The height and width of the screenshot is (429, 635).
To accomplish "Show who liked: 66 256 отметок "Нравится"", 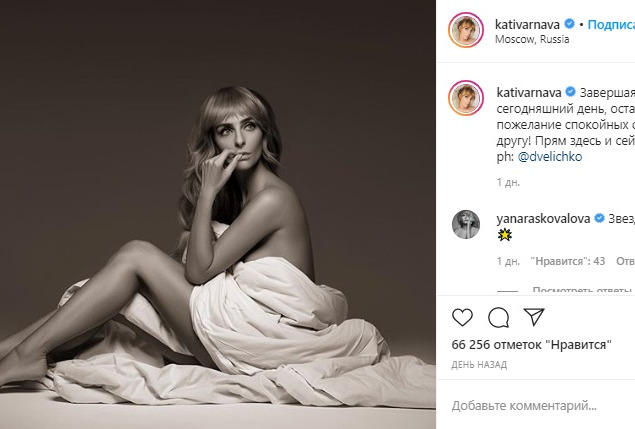I will pyautogui.click(x=530, y=343).
